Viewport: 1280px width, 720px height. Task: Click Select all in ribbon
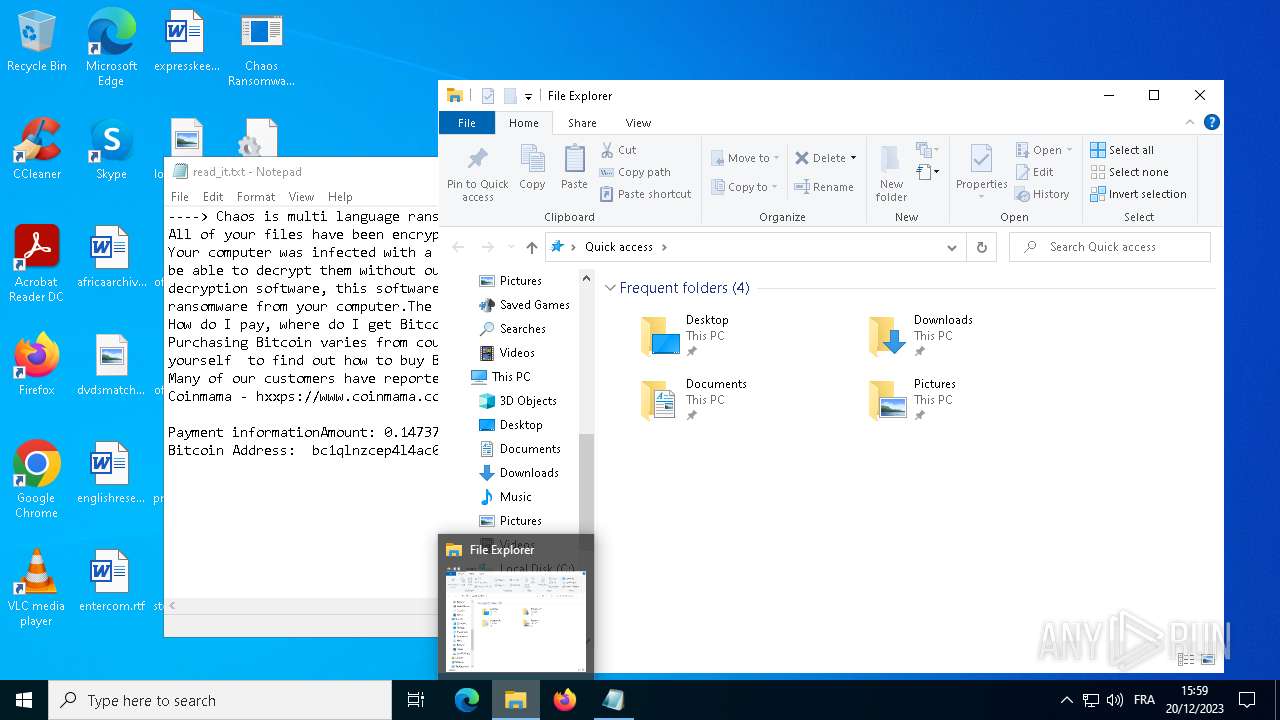pyautogui.click(x=1122, y=150)
